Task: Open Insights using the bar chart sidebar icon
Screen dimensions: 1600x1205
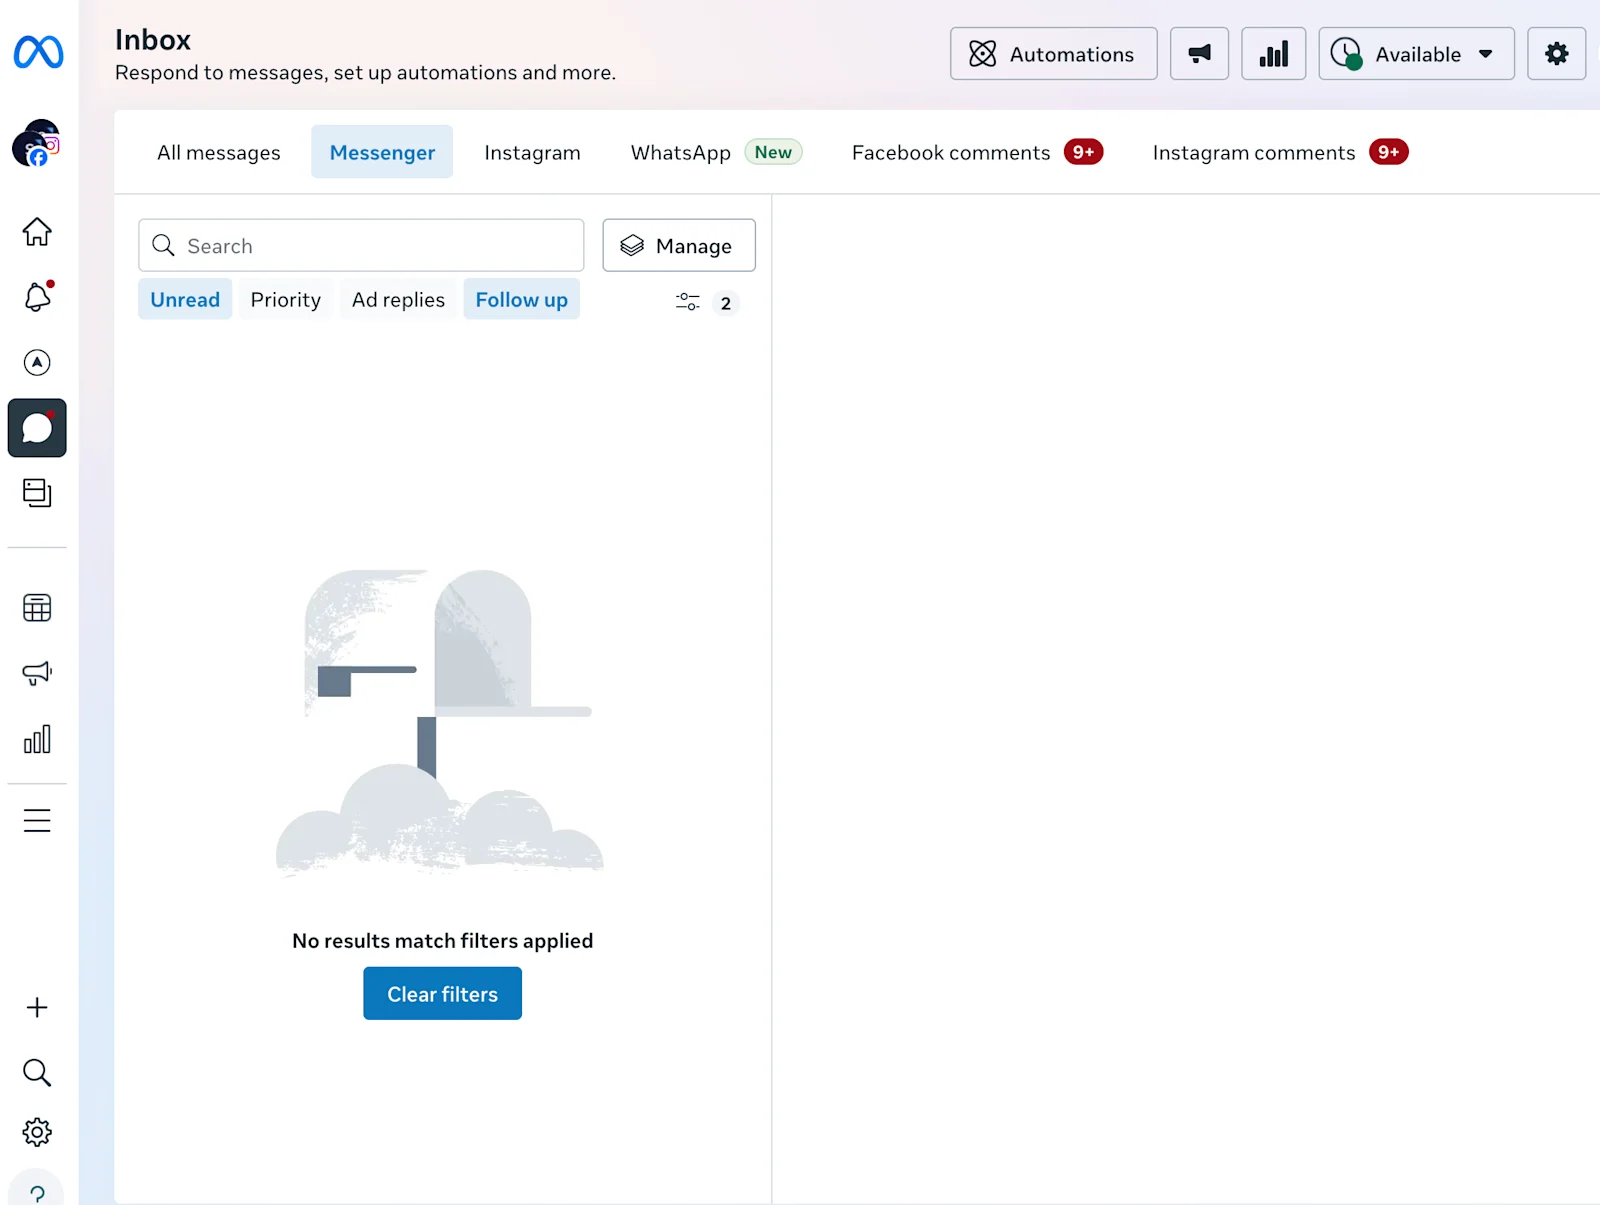Action: (37, 739)
